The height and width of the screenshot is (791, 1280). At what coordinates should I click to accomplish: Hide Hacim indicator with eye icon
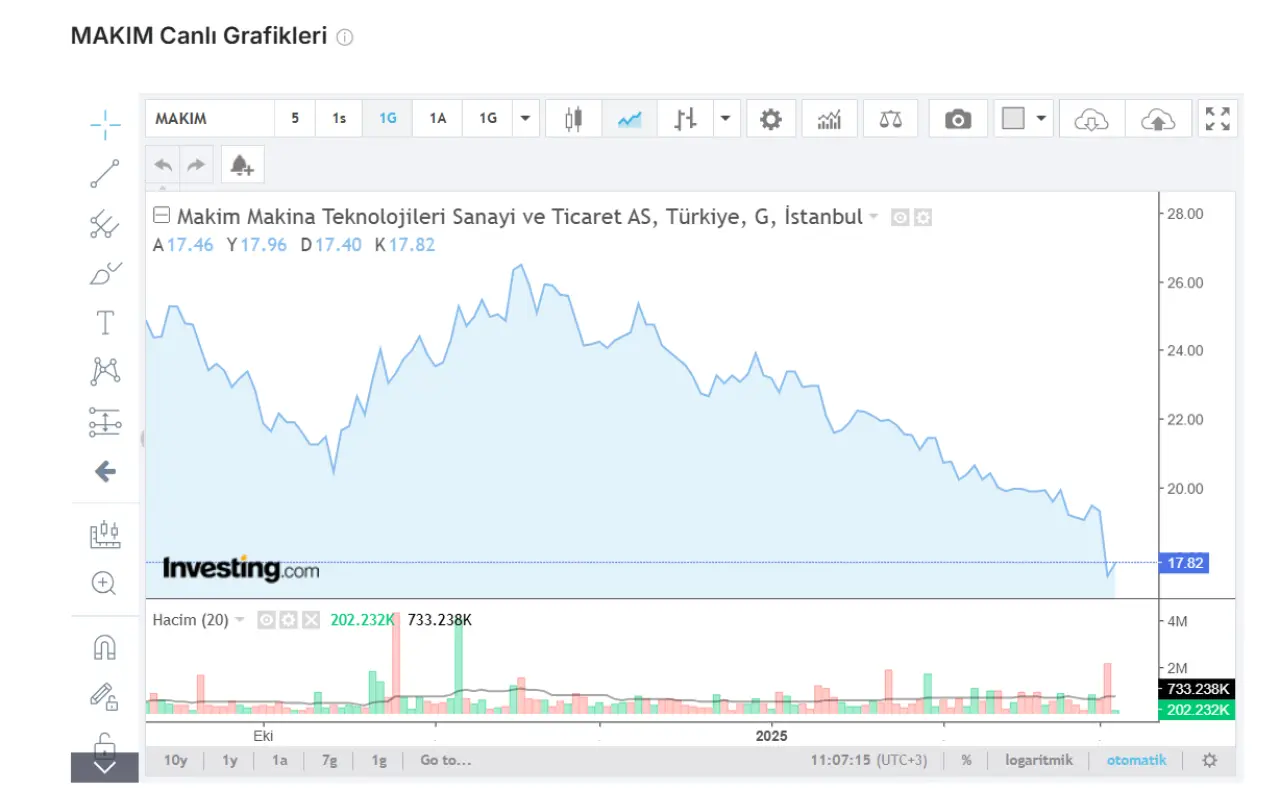tap(267, 620)
